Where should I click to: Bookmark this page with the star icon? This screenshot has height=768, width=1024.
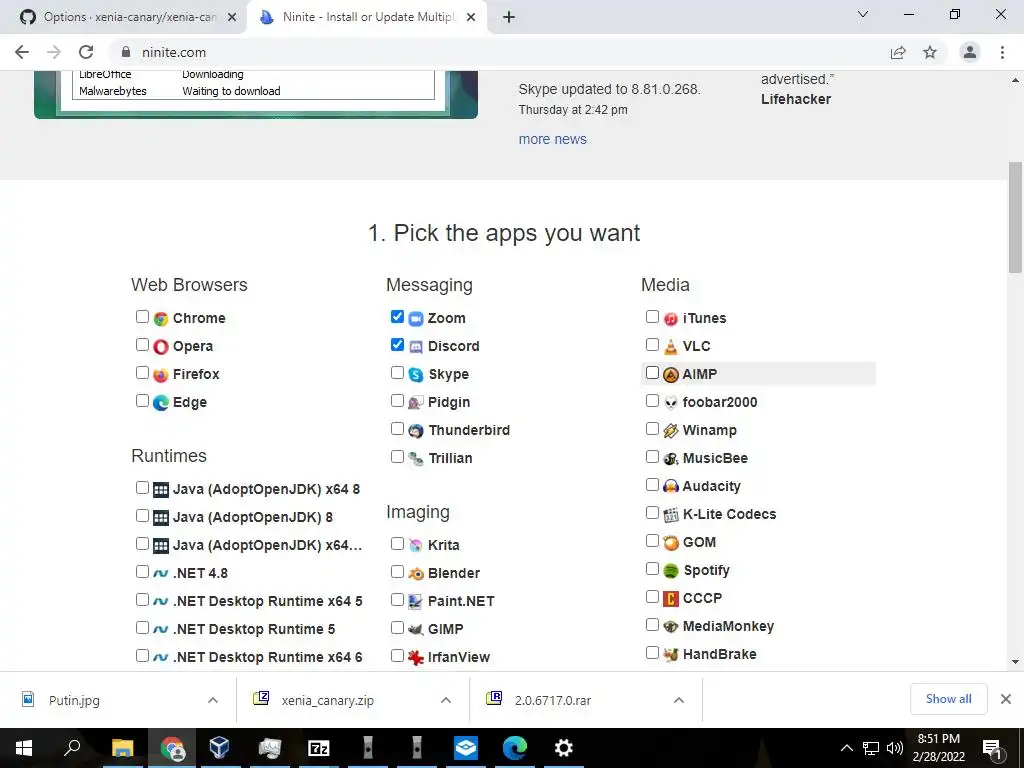(930, 52)
